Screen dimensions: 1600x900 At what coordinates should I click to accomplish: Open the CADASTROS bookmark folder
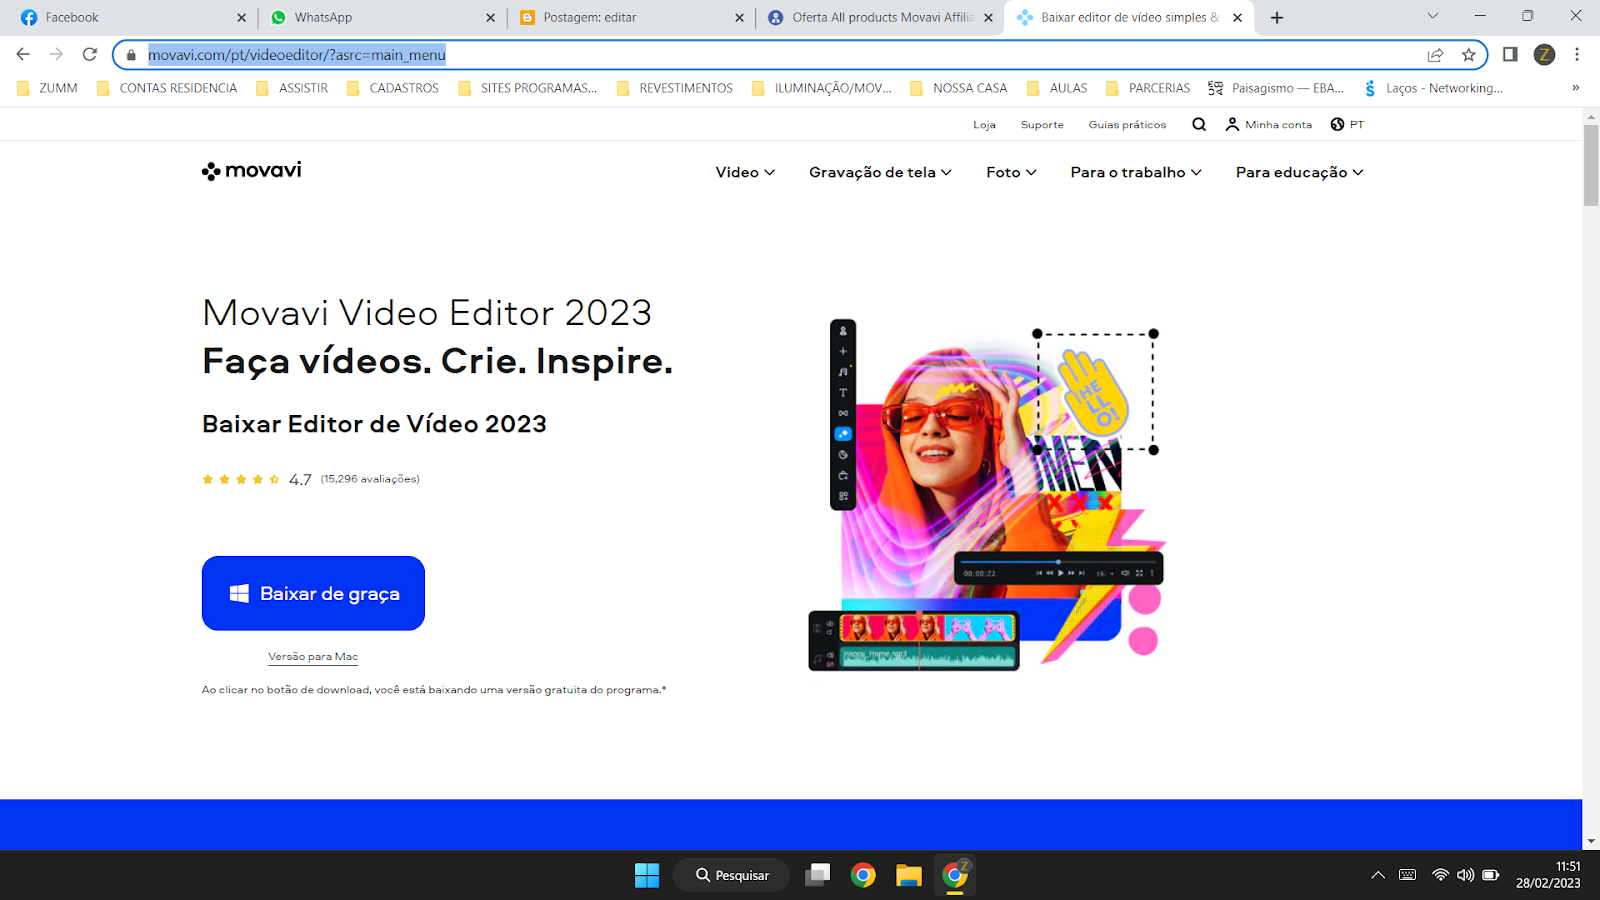click(x=393, y=88)
